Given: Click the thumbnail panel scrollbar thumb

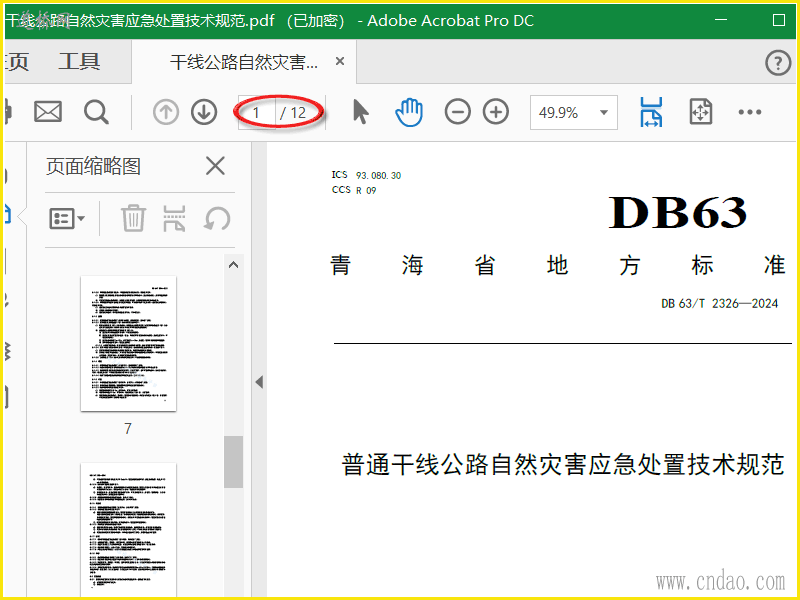Looking at the screenshot, I should [233, 462].
